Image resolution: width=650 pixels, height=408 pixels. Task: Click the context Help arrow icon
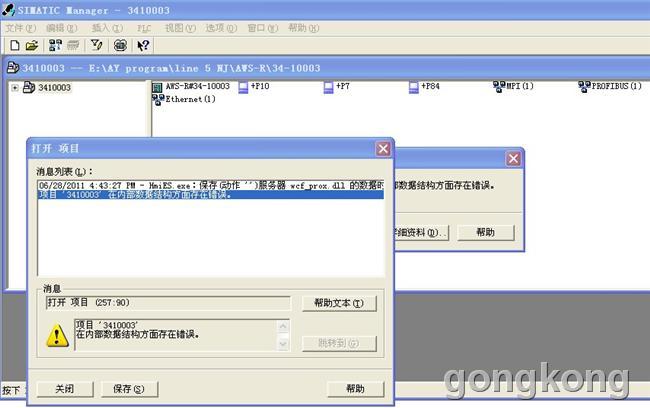(x=143, y=45)
